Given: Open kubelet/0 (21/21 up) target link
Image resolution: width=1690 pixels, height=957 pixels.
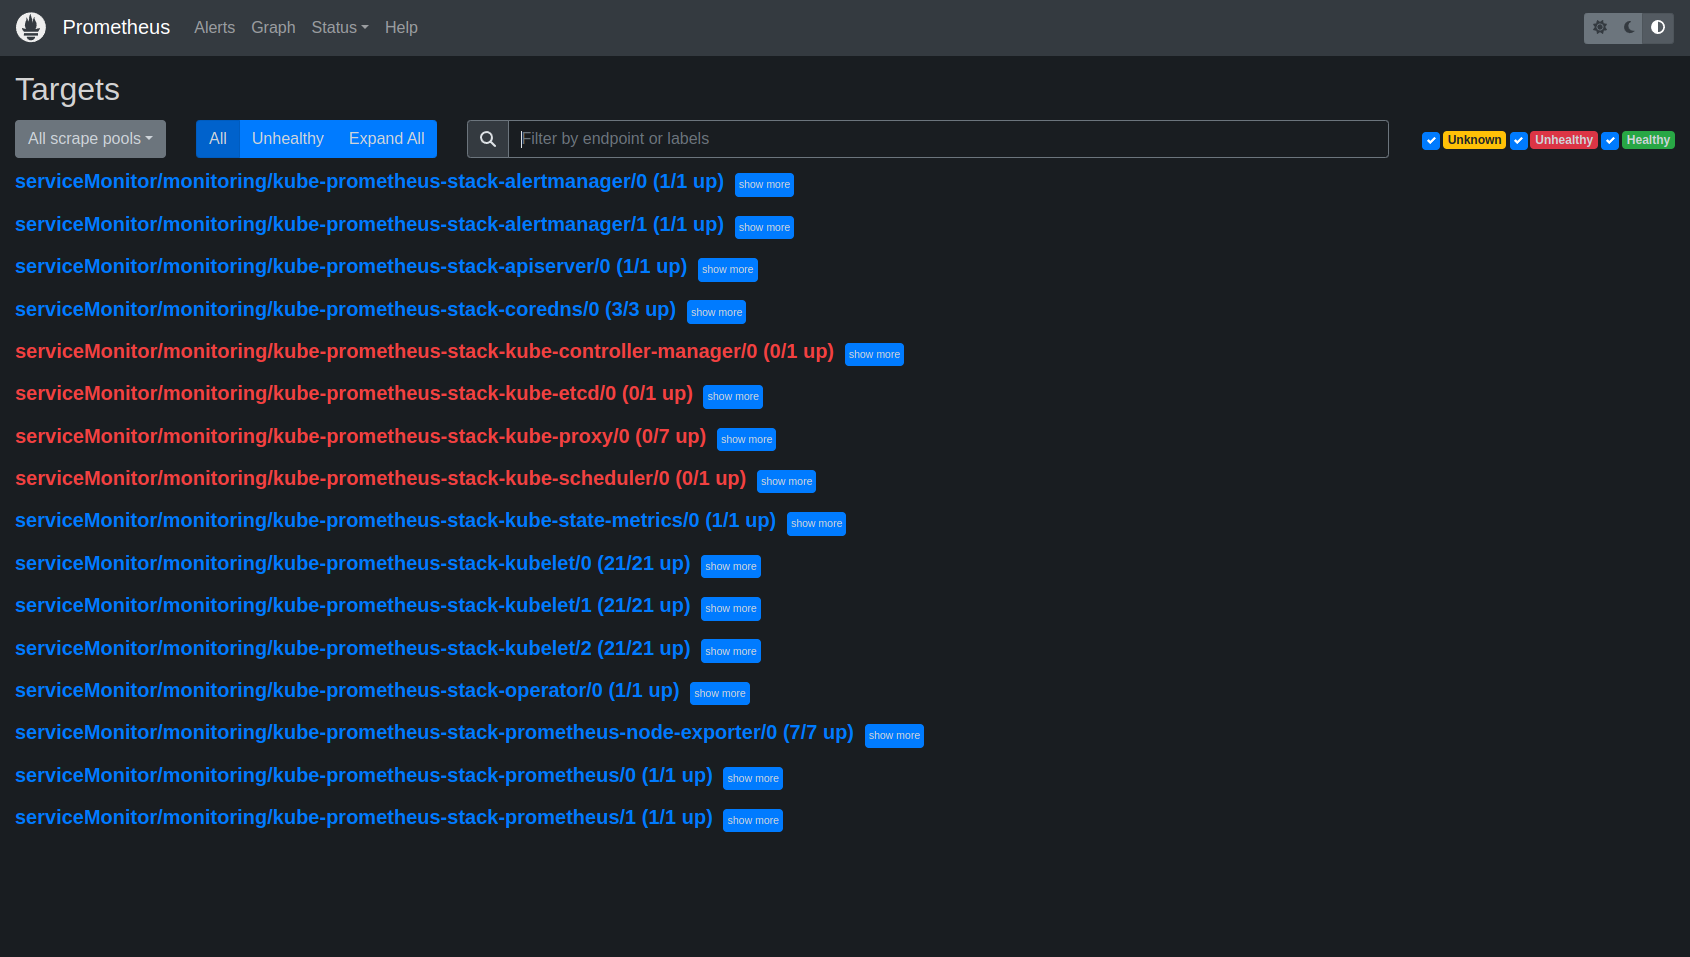Looking at the screenshot, I should tap(352, 564).
